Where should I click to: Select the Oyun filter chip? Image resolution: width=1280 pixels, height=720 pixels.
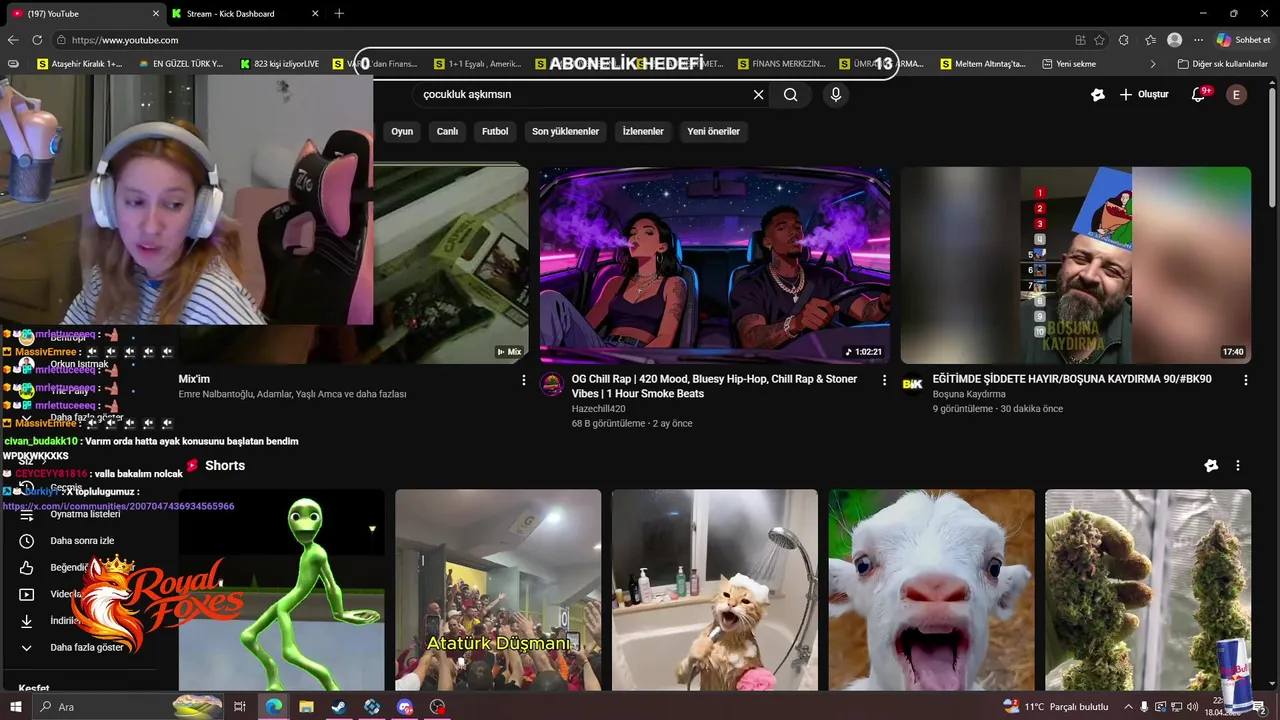(x=402, y=132)
